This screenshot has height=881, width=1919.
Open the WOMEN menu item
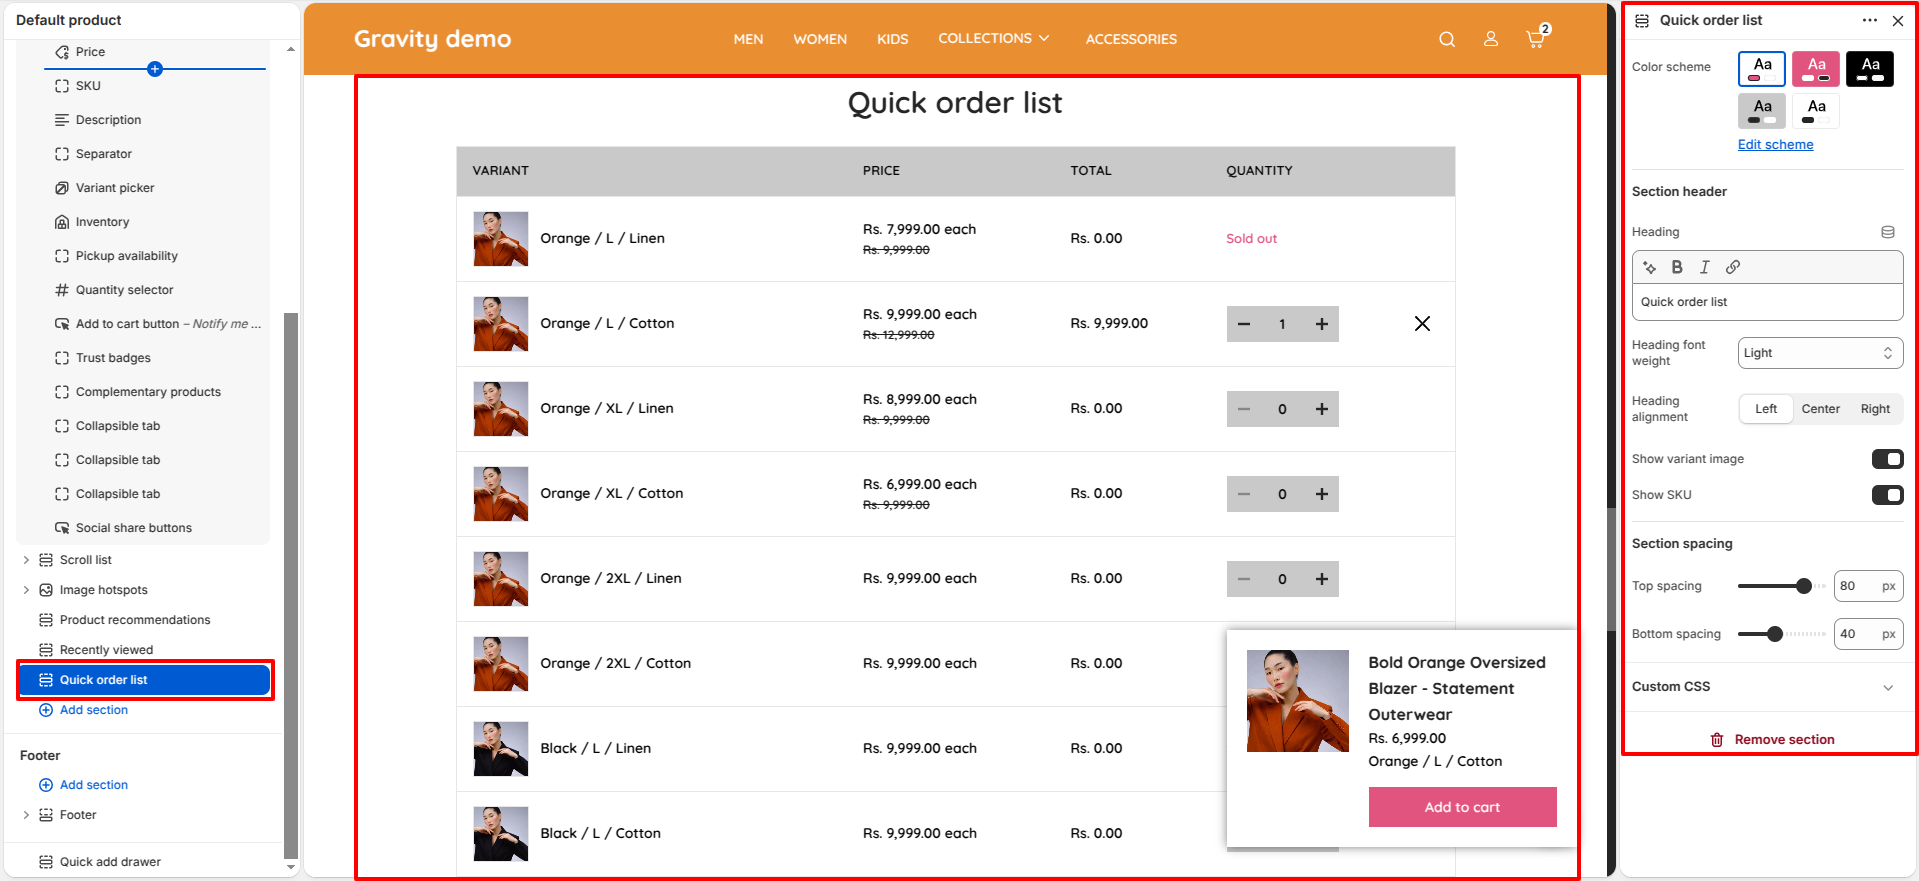820,39
